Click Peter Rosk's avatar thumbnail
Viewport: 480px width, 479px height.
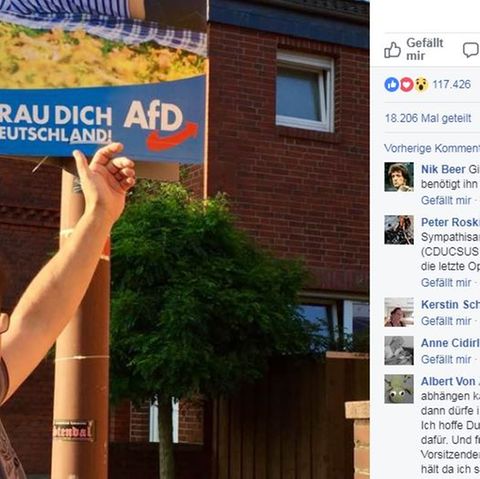(399, 230)
